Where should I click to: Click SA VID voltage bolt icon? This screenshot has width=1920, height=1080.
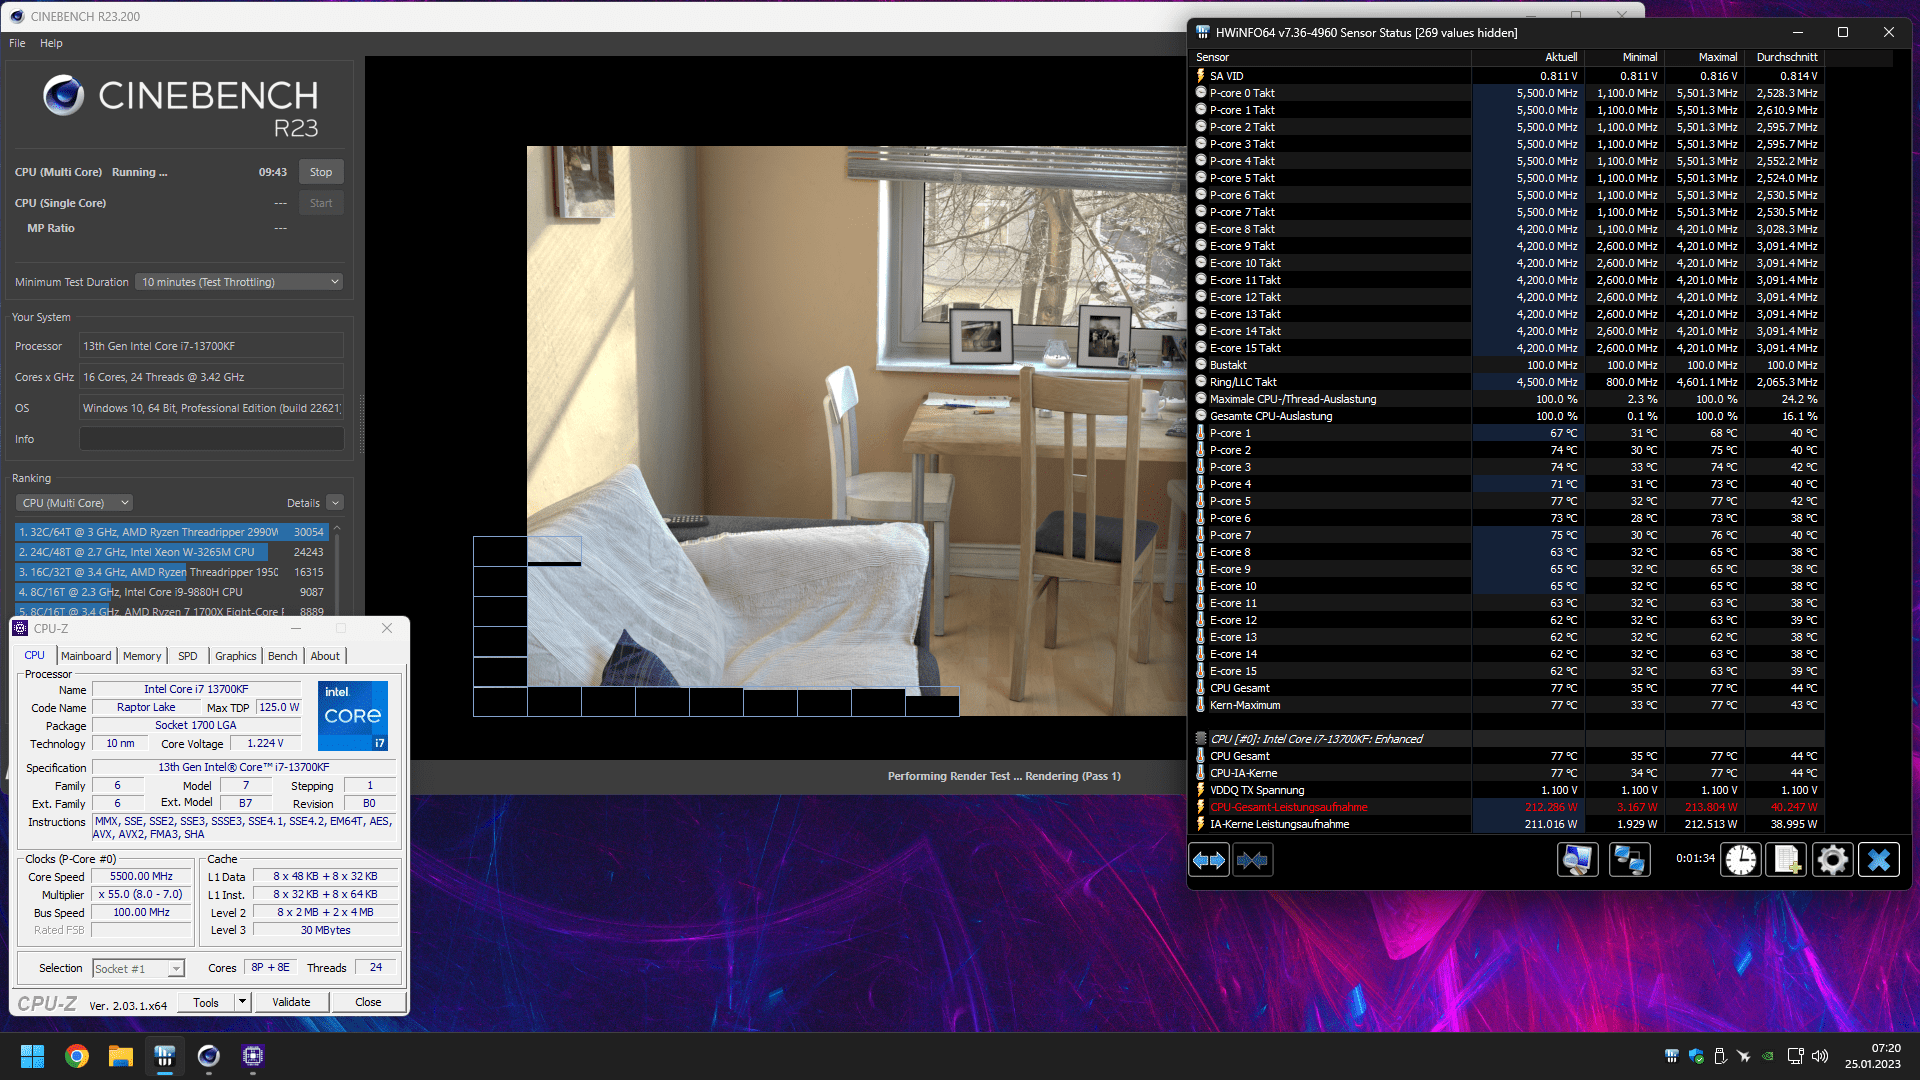tap(1201, 76)
